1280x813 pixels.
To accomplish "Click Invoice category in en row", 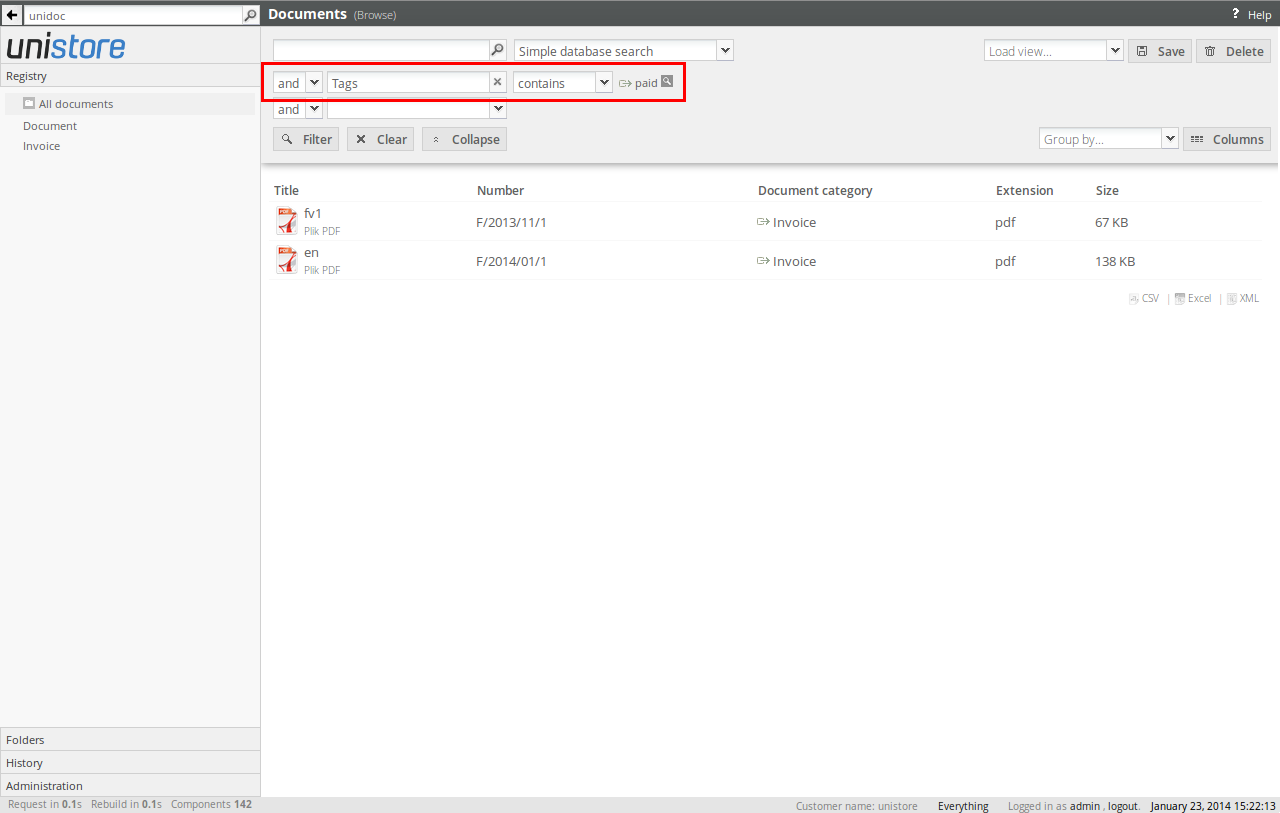I will point(794,261).
